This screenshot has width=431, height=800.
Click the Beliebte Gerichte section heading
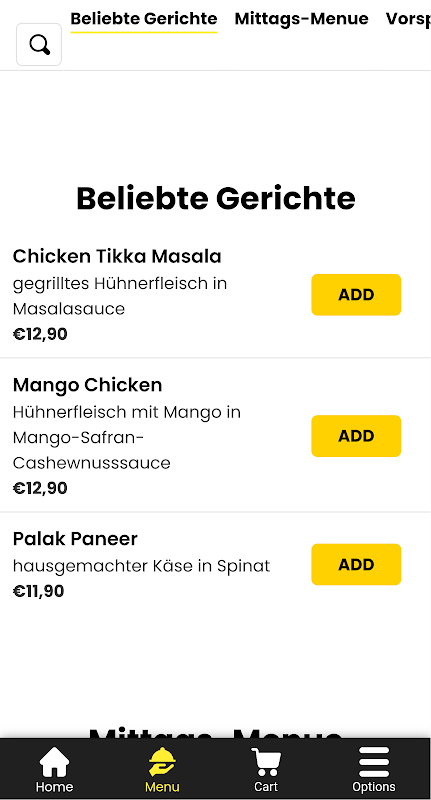coord(216,198)
